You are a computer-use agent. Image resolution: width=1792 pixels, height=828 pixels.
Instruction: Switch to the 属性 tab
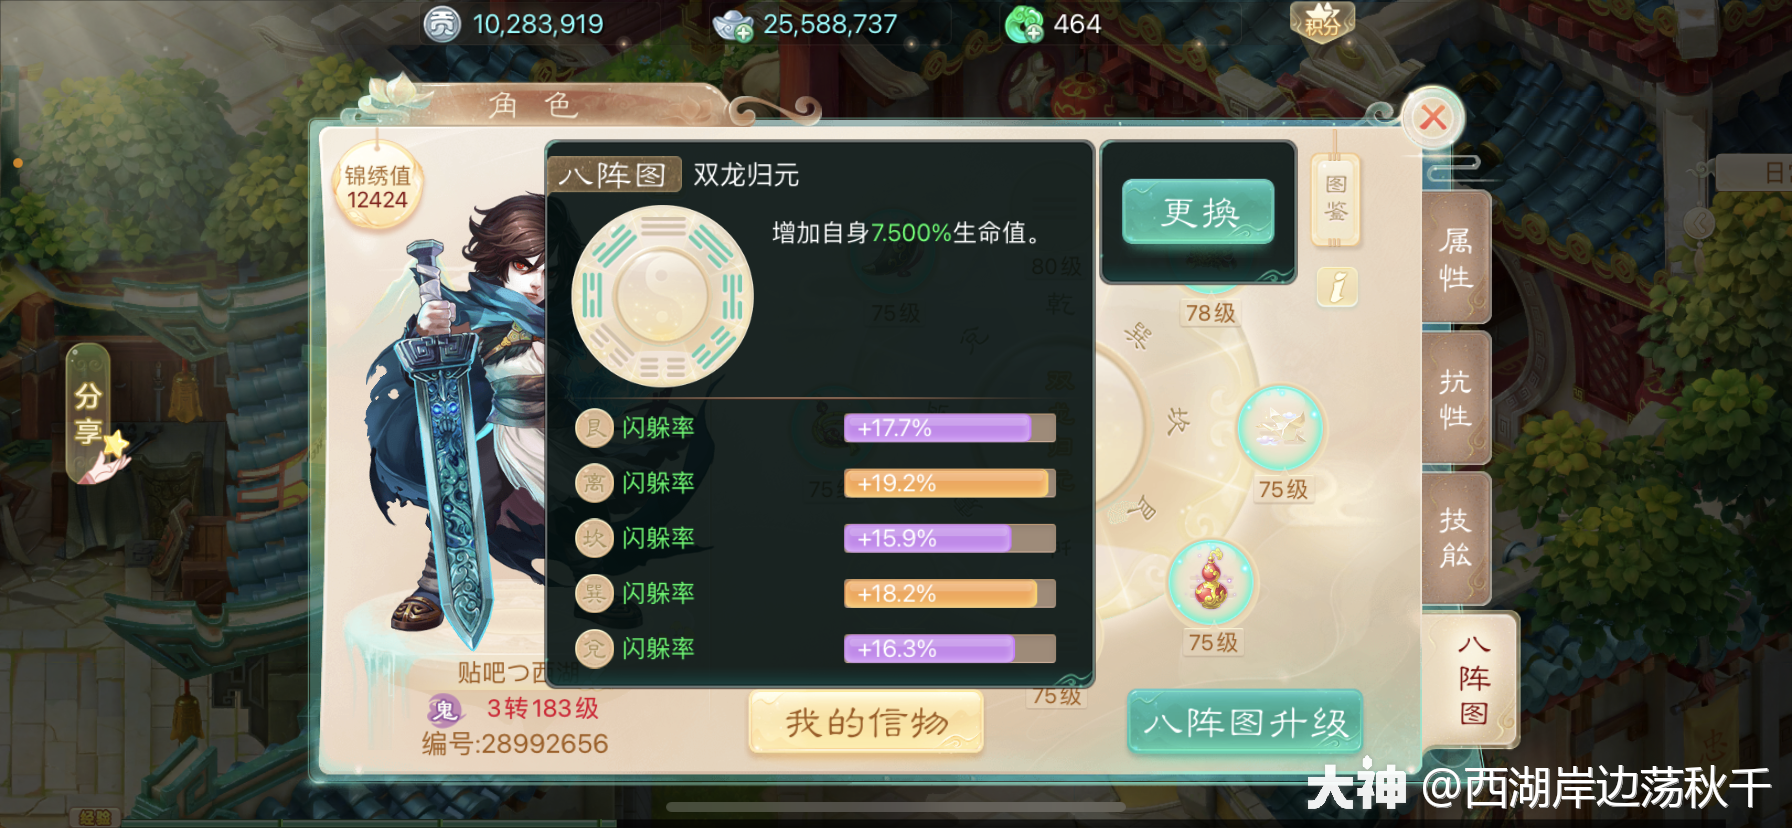coord(1456,257)
